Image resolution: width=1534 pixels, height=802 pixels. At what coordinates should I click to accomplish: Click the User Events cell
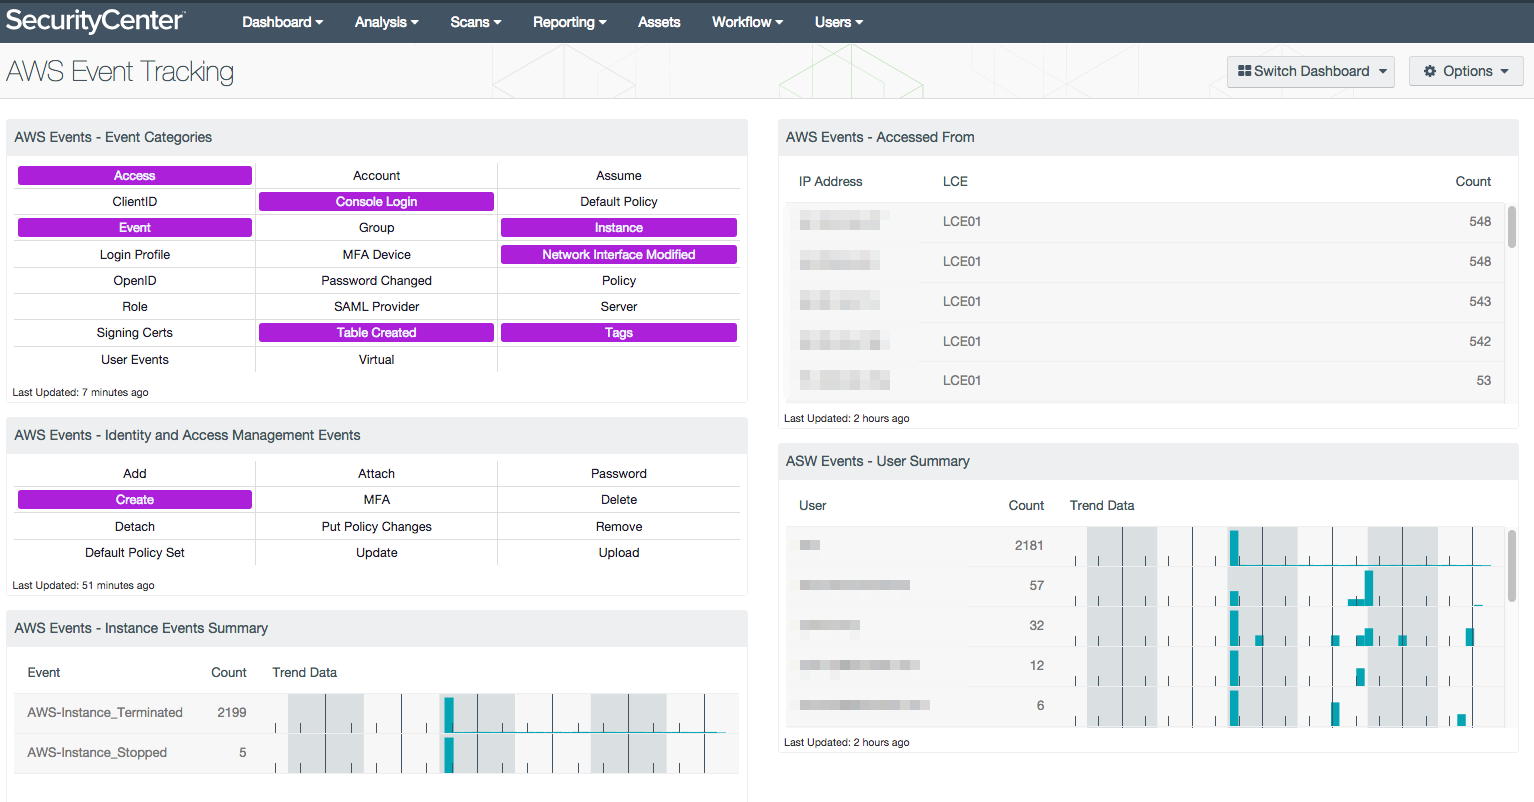(135, 360)
